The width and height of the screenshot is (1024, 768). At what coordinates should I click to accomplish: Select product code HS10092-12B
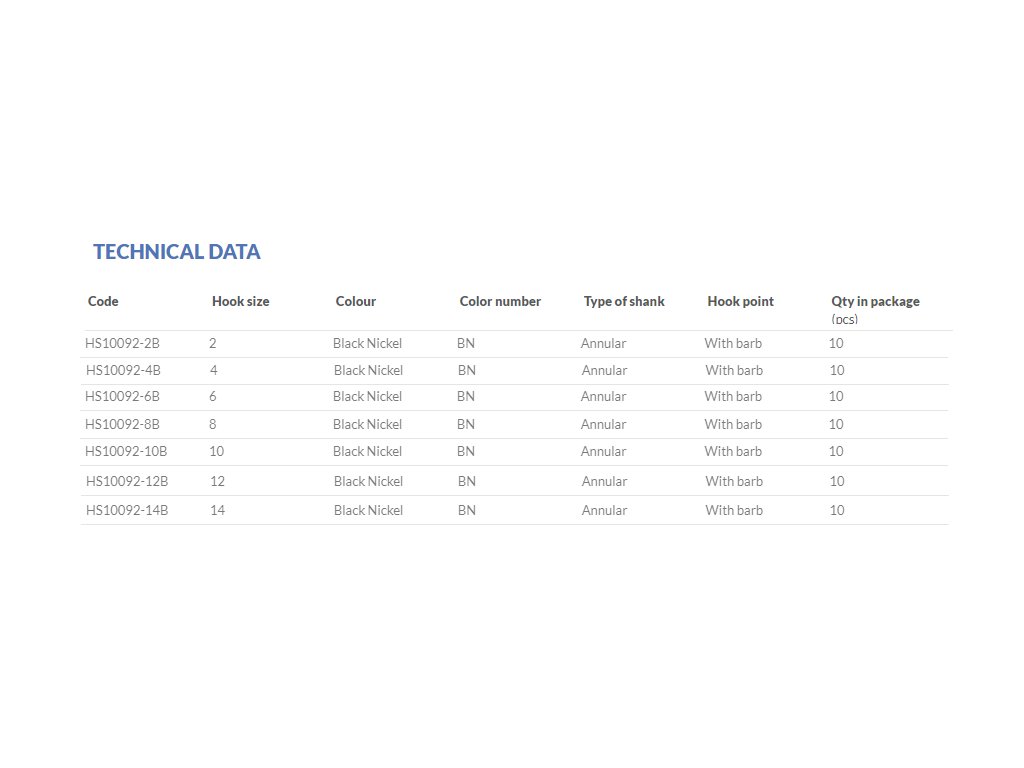click(x=127, y=481)
